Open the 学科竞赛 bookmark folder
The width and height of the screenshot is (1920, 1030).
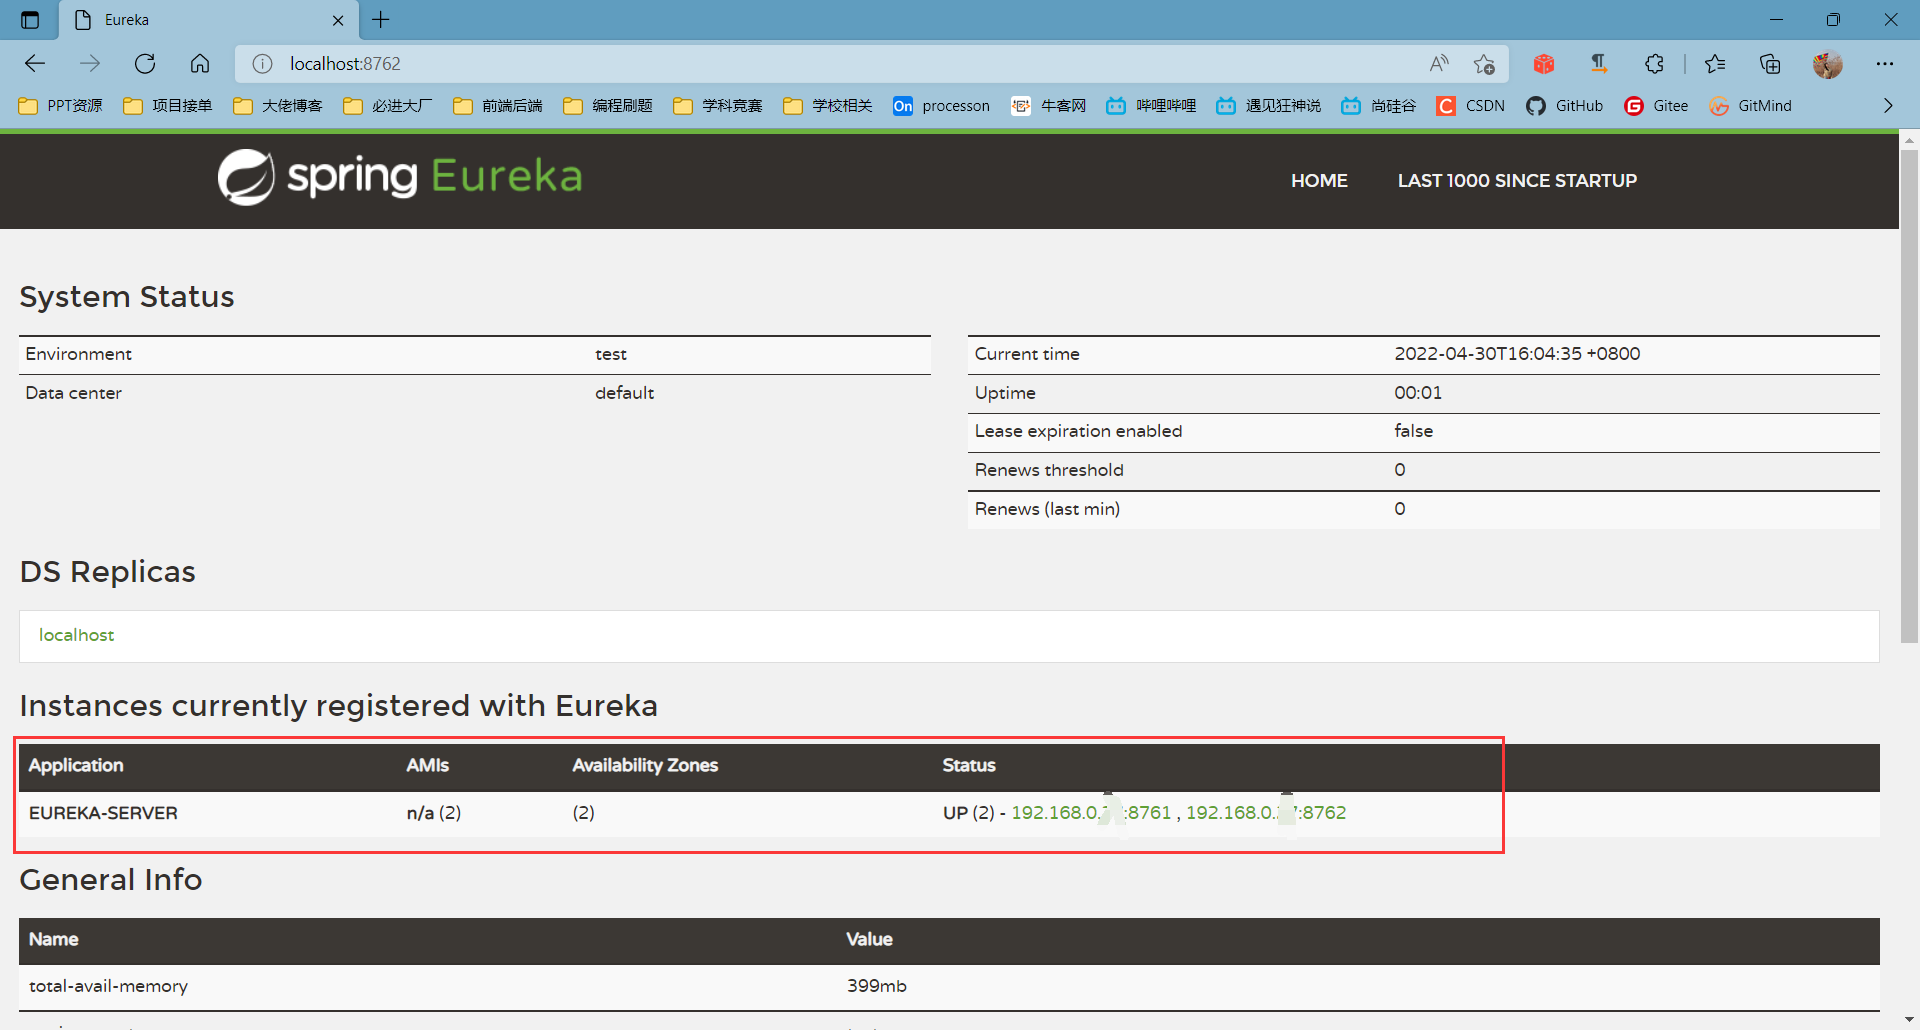718,106
